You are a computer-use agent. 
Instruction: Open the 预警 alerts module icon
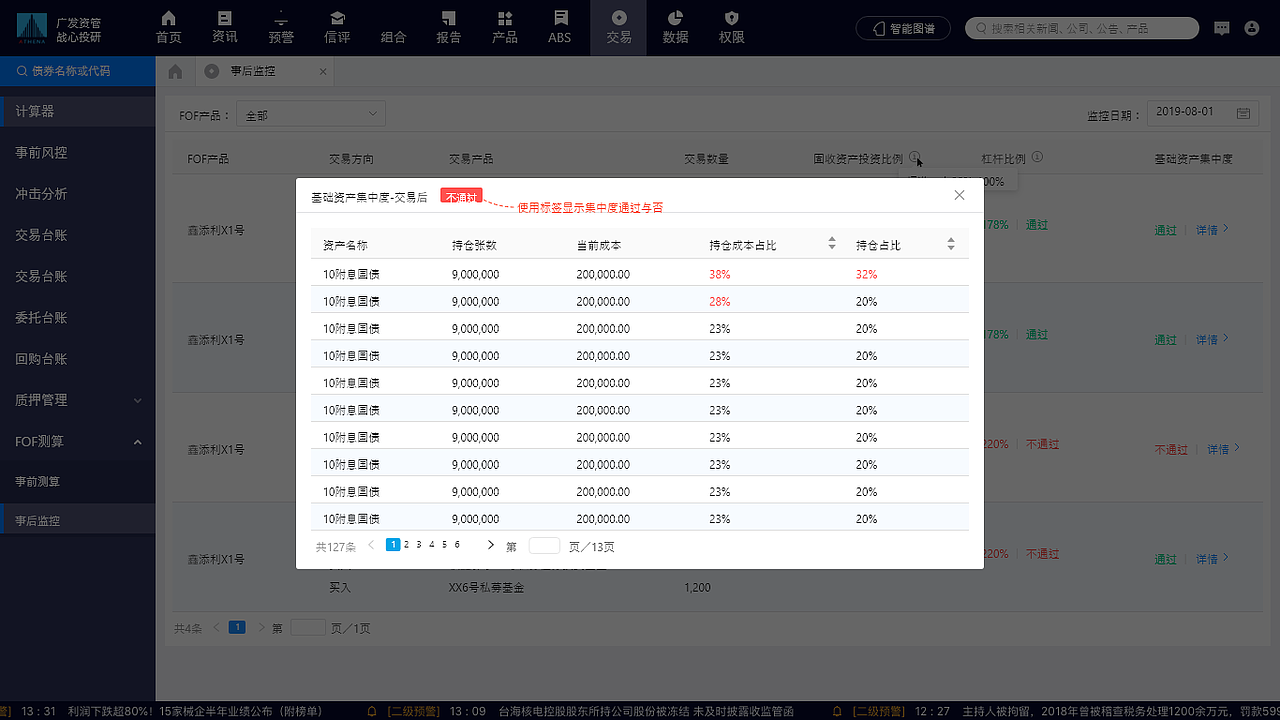tap(281, 27)
